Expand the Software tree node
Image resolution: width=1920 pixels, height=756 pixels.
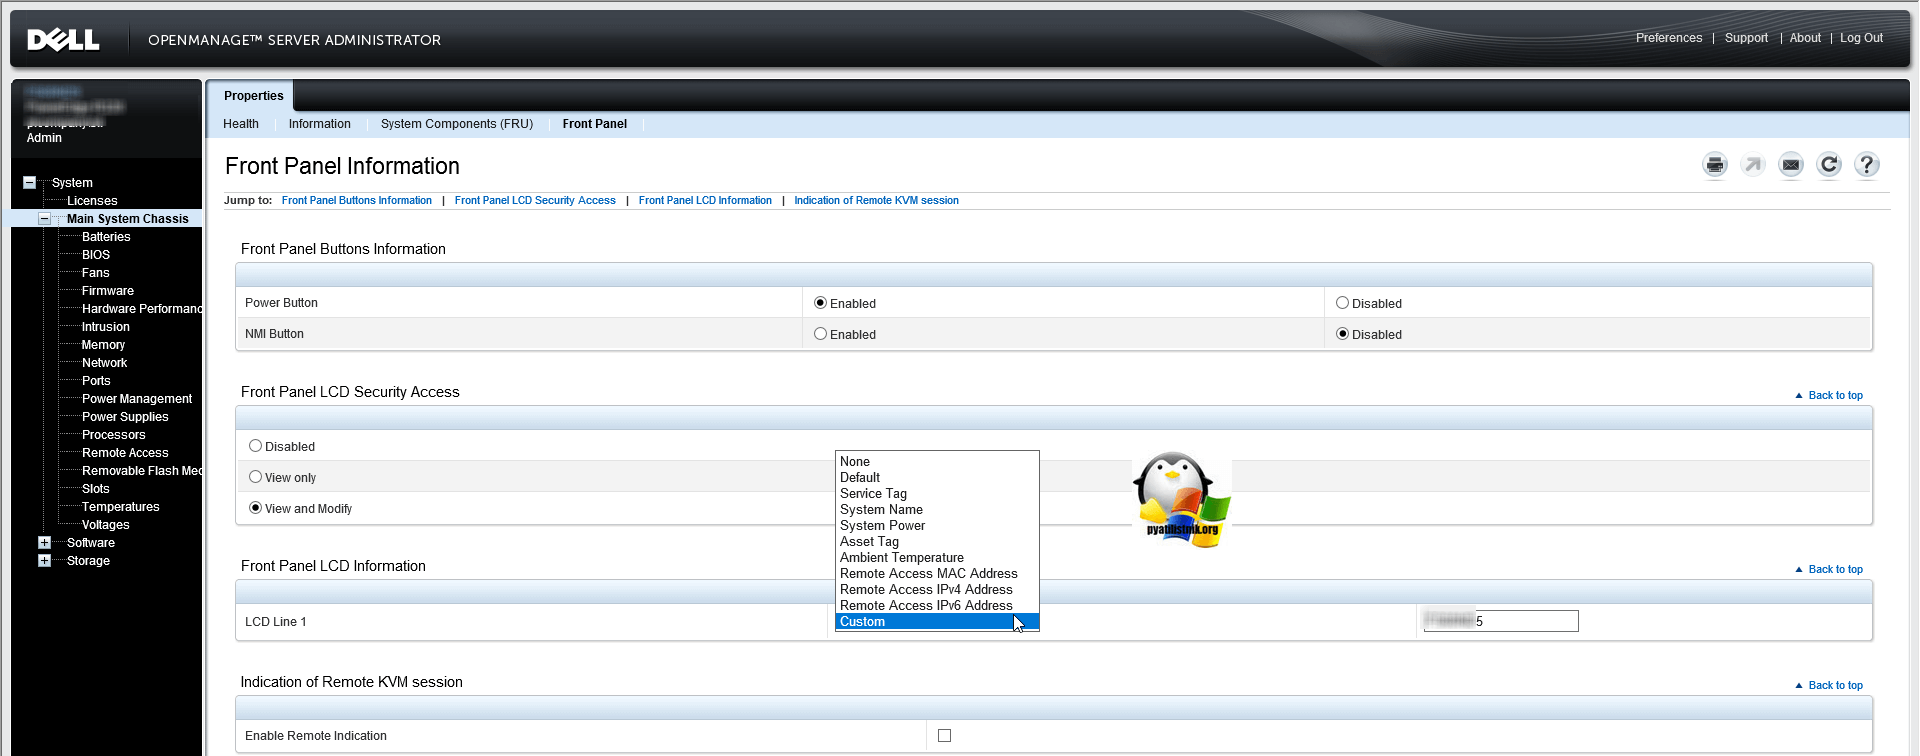tap(44, 543)
